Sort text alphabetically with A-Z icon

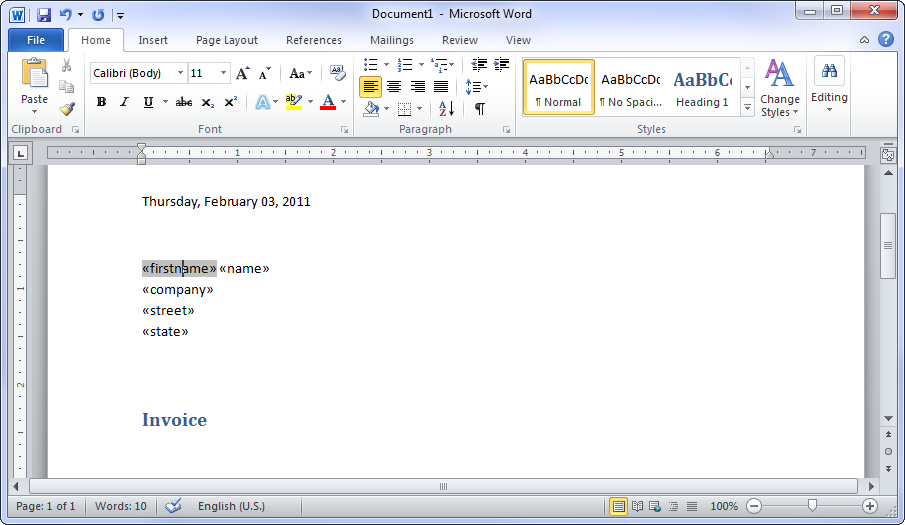tap(446, 108)
